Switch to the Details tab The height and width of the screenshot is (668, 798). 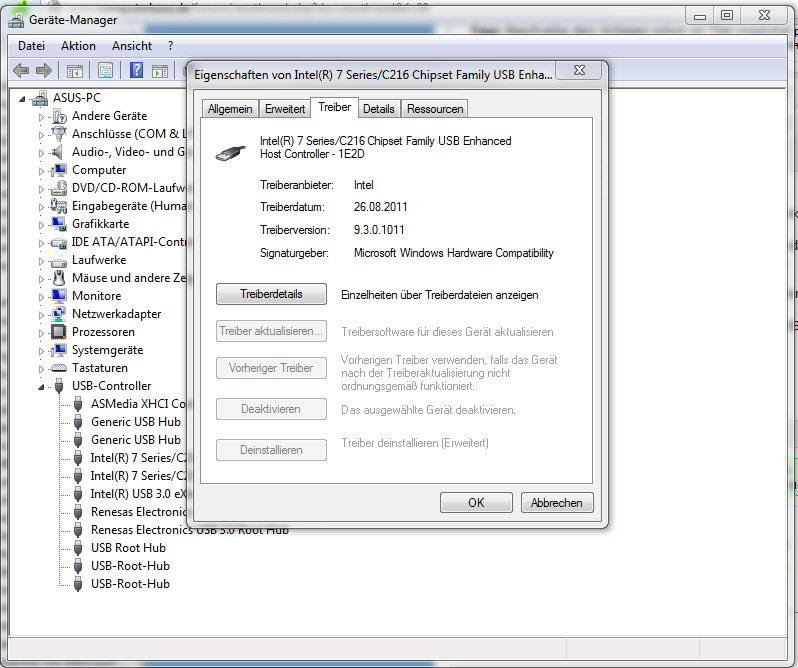pyautogui.click(x=379, y=109)
